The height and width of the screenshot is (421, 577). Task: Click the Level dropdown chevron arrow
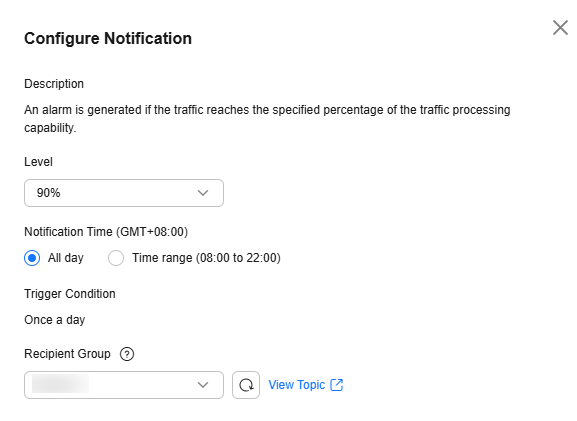[203, 193]
